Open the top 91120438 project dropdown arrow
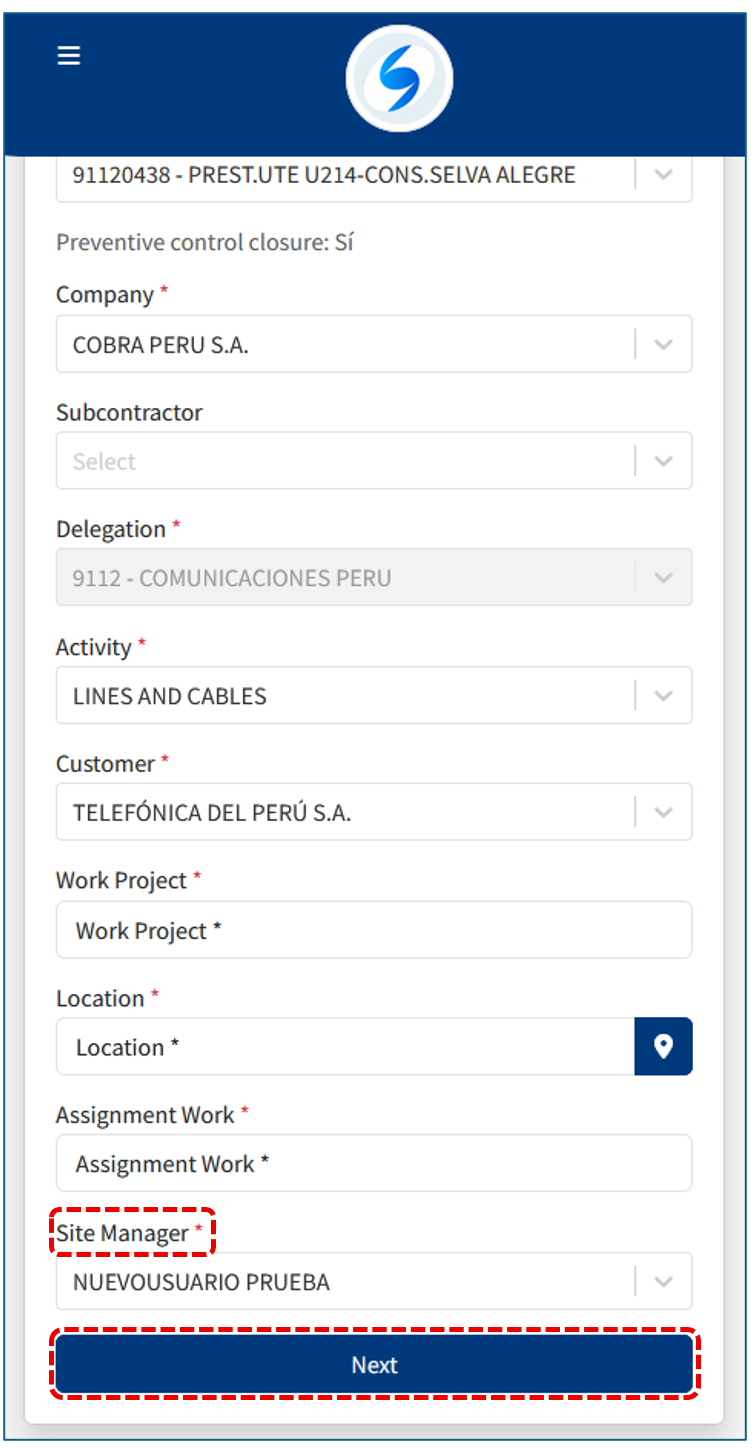 [x=663, y=175]
